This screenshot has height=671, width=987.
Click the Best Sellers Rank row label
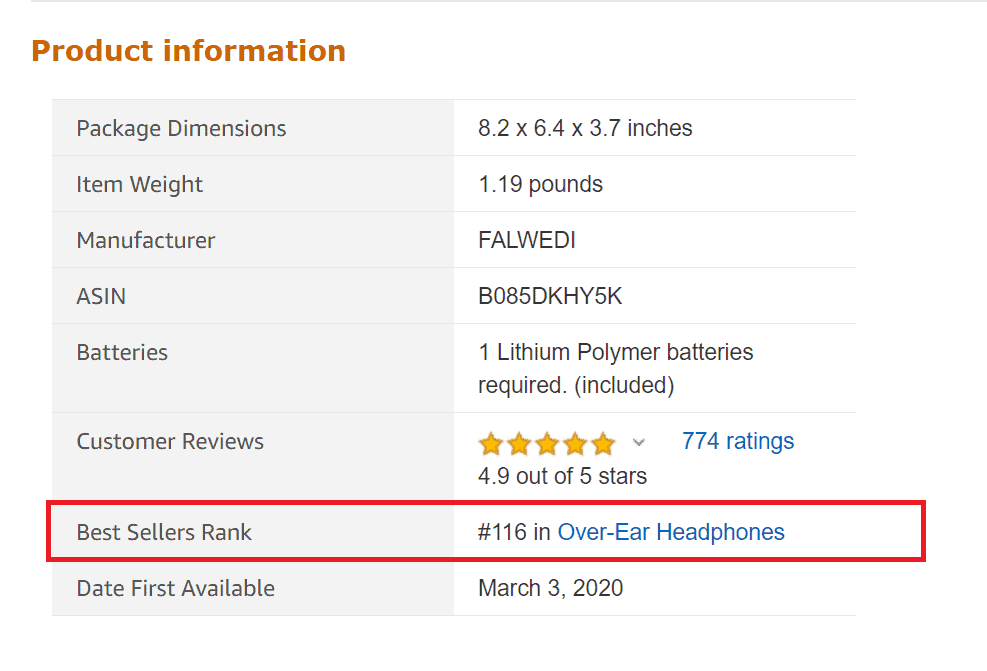[164, 532]
